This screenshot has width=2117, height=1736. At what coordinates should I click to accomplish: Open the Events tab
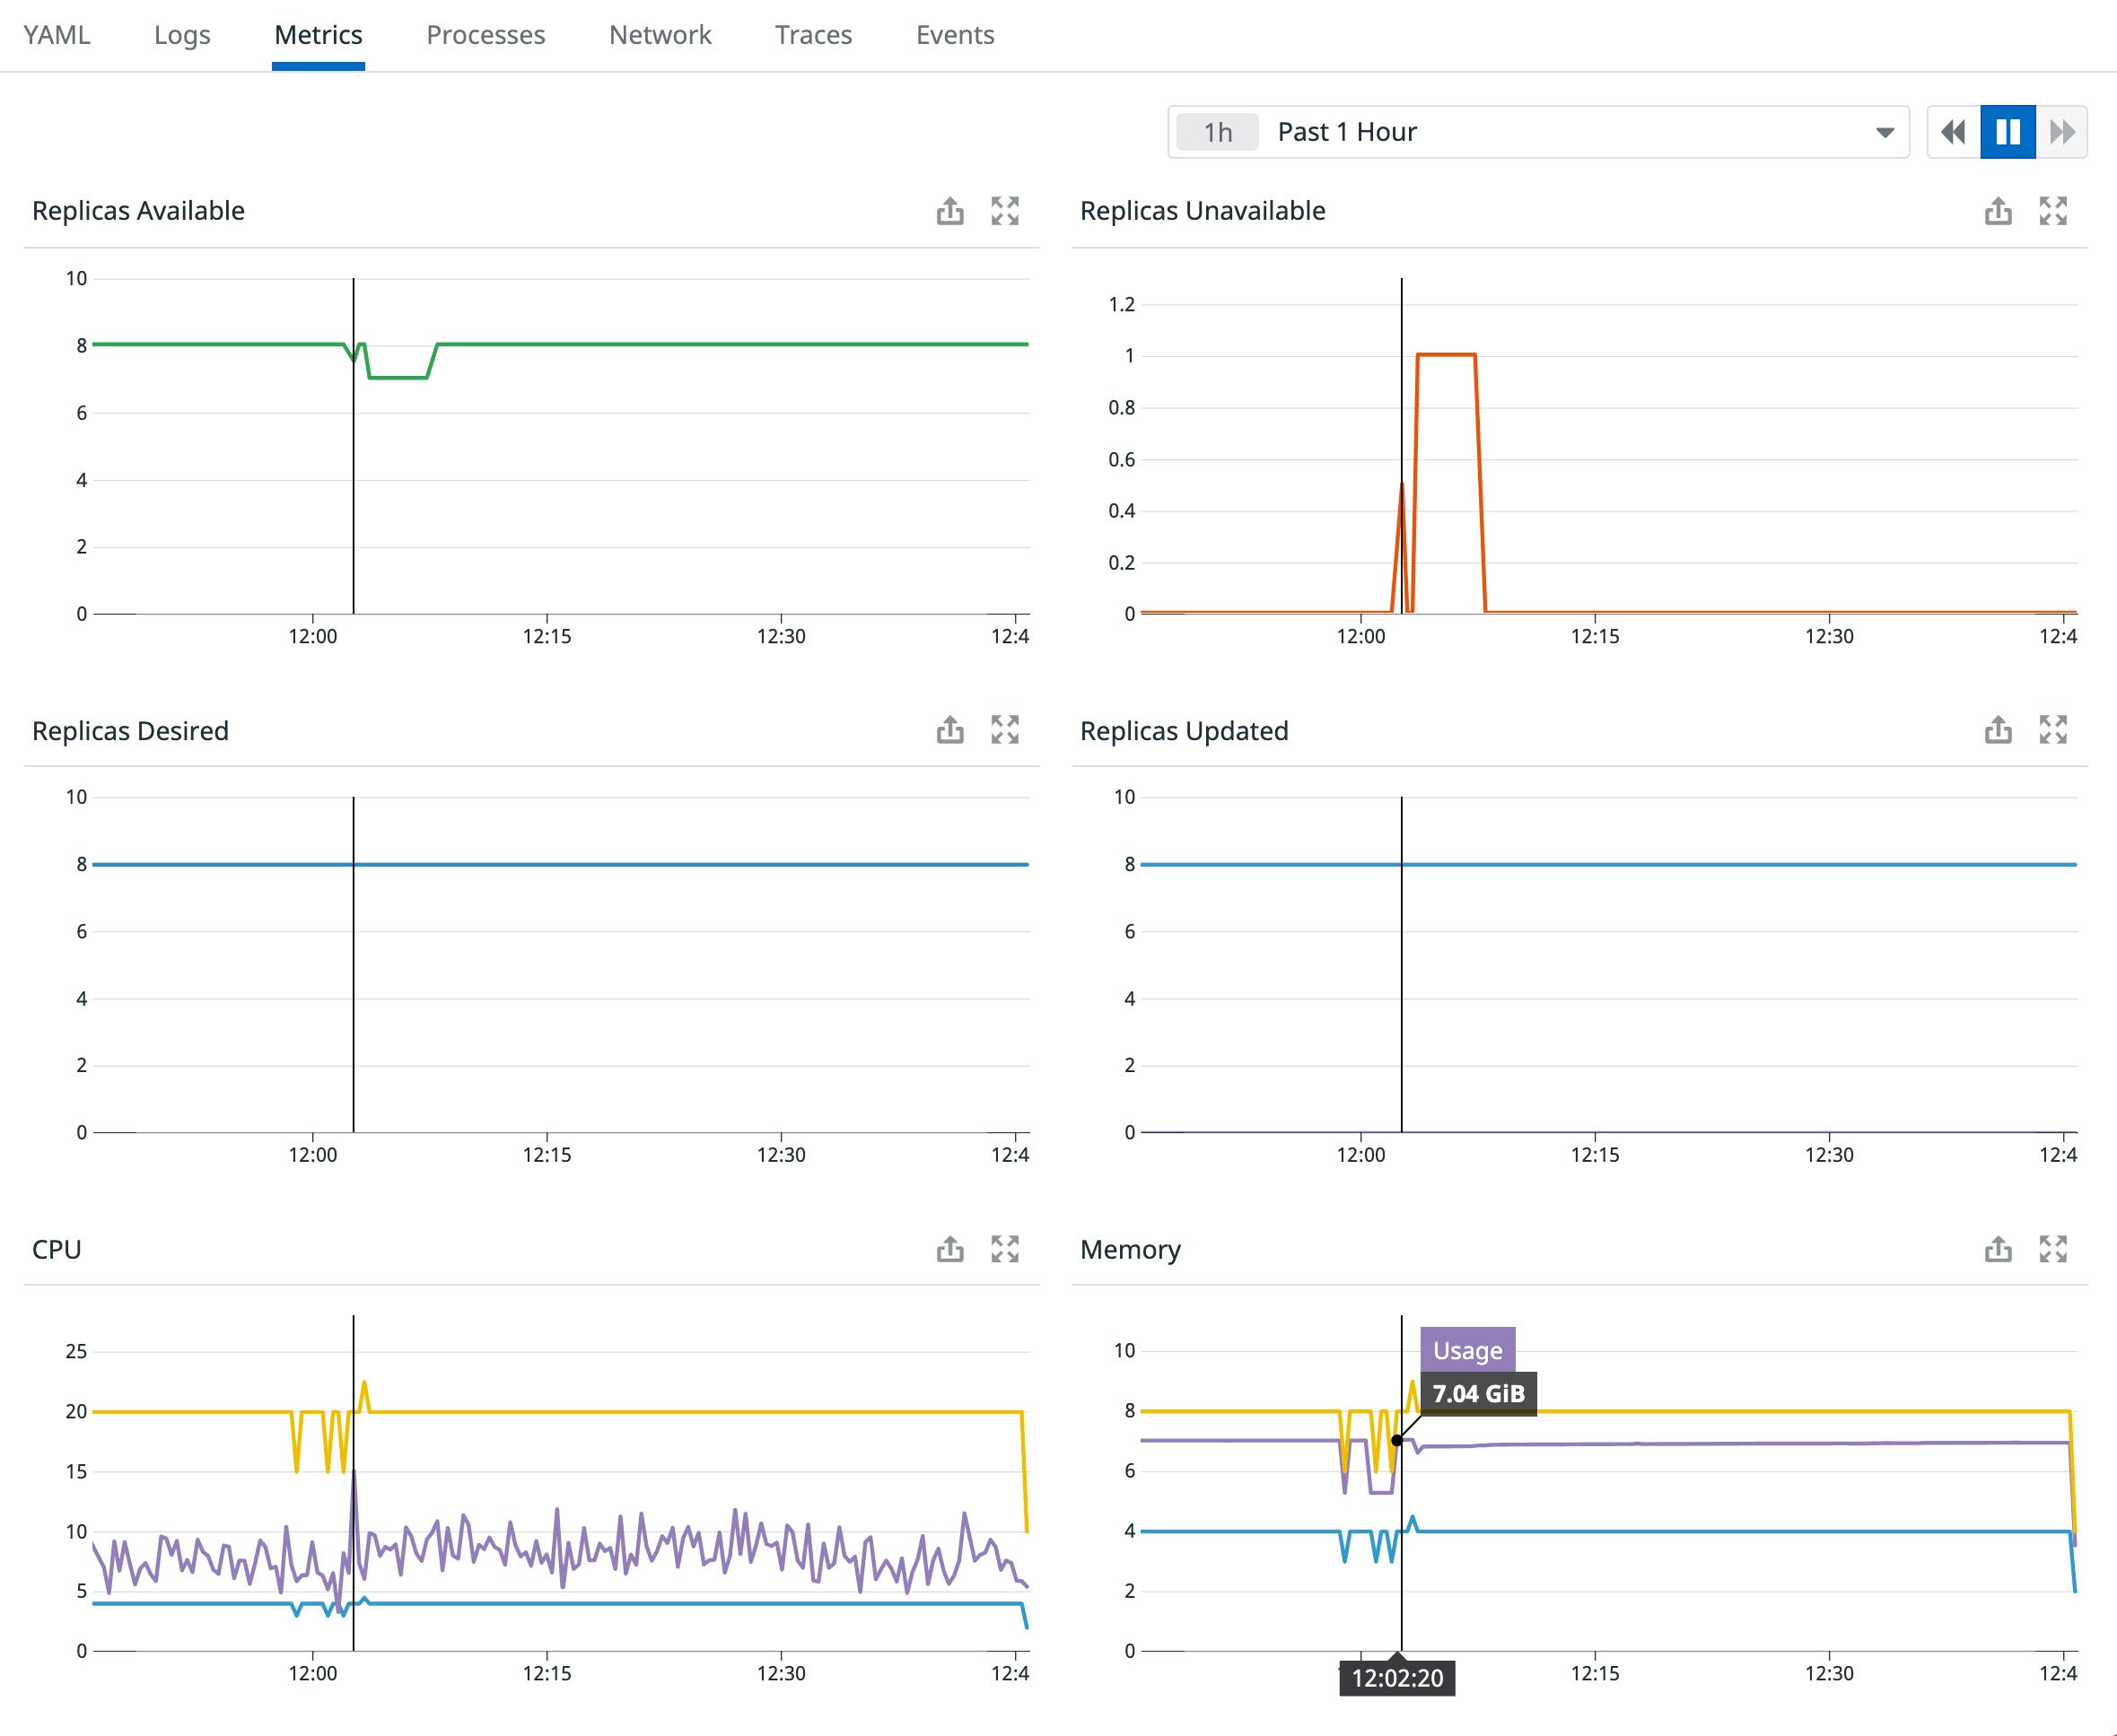(x=953, y=34)
